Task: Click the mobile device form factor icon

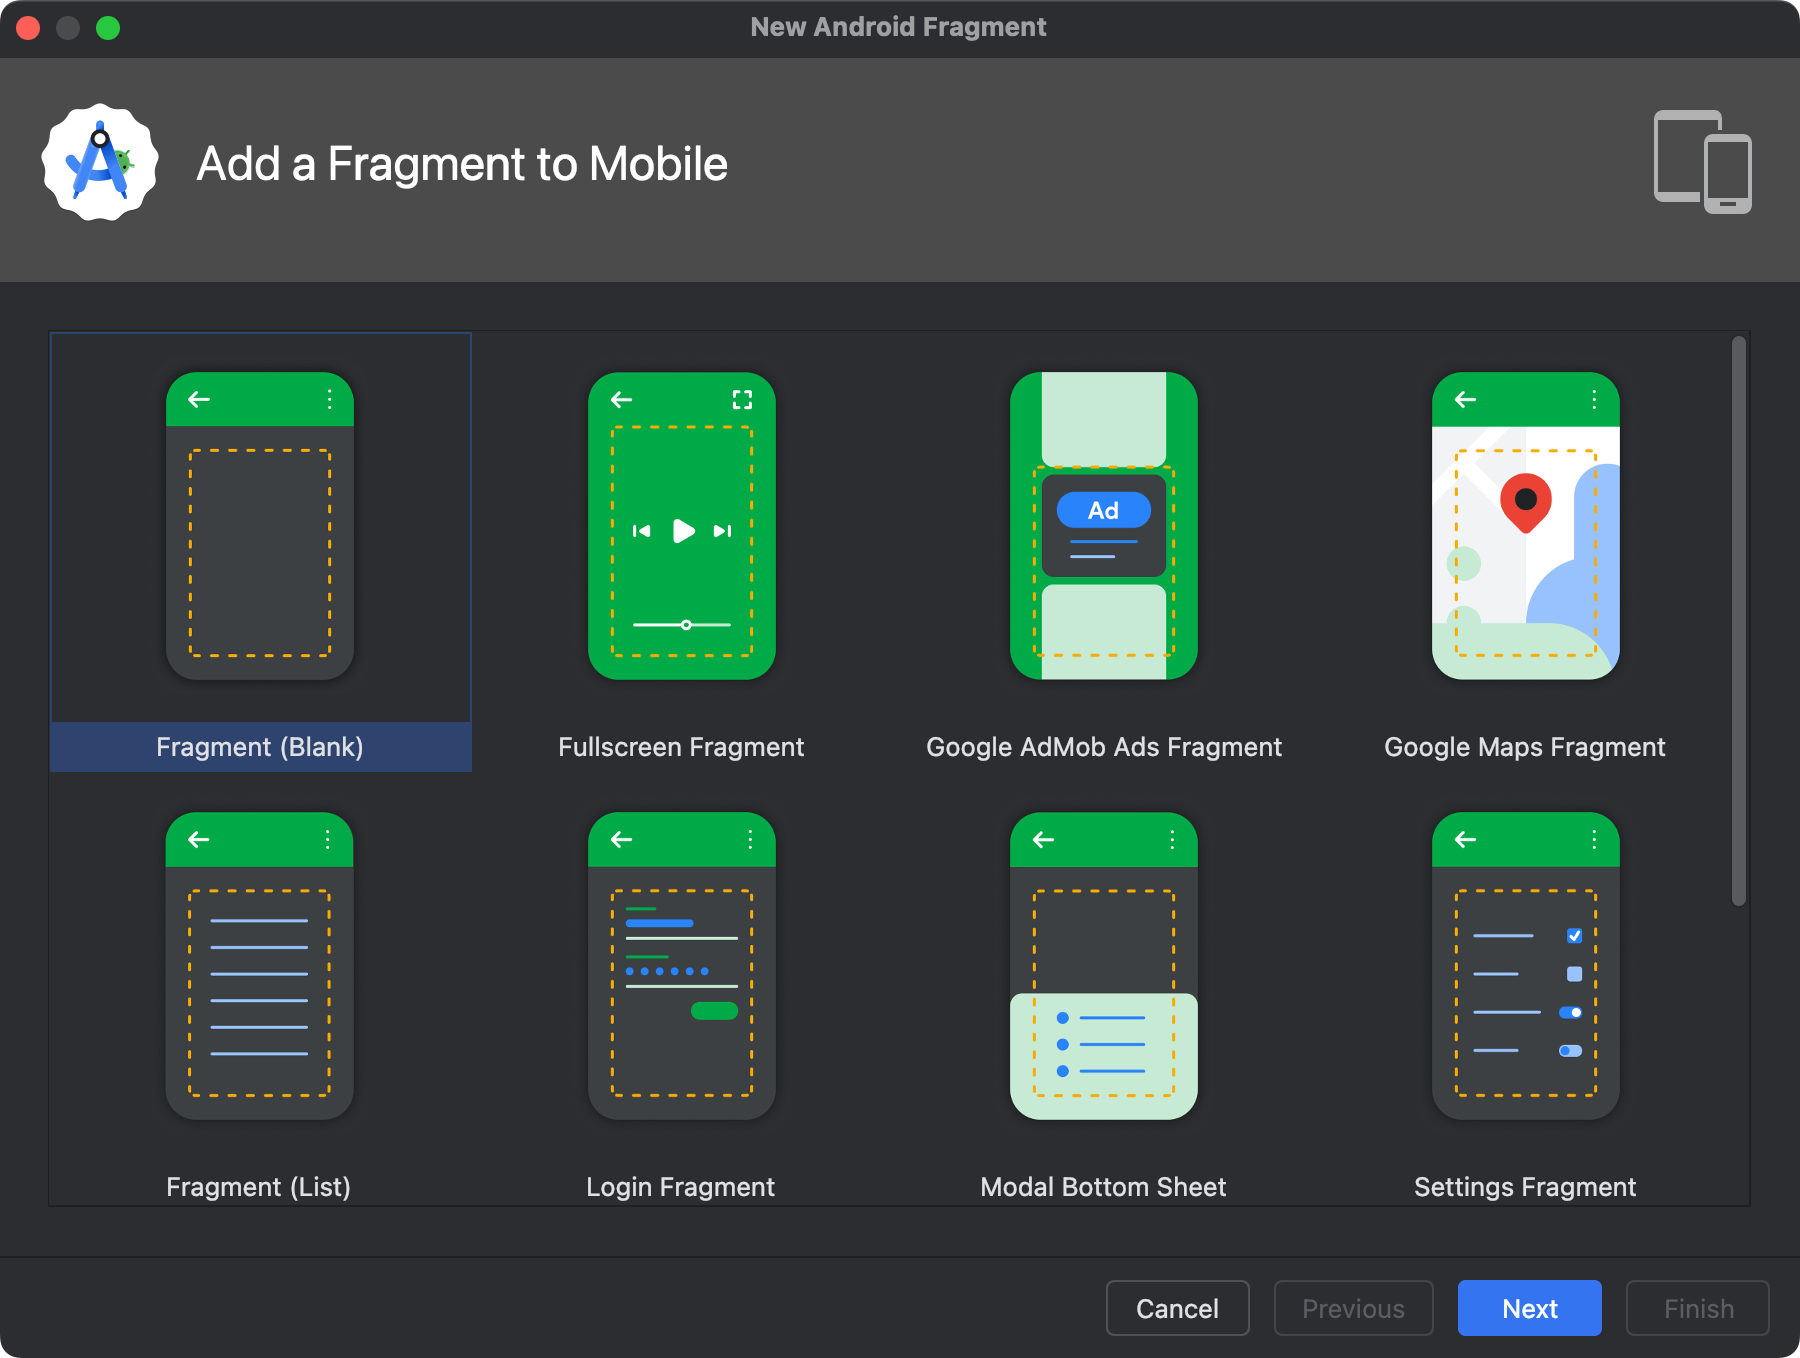Action: pyautogui.click(x=1702, y=162)
